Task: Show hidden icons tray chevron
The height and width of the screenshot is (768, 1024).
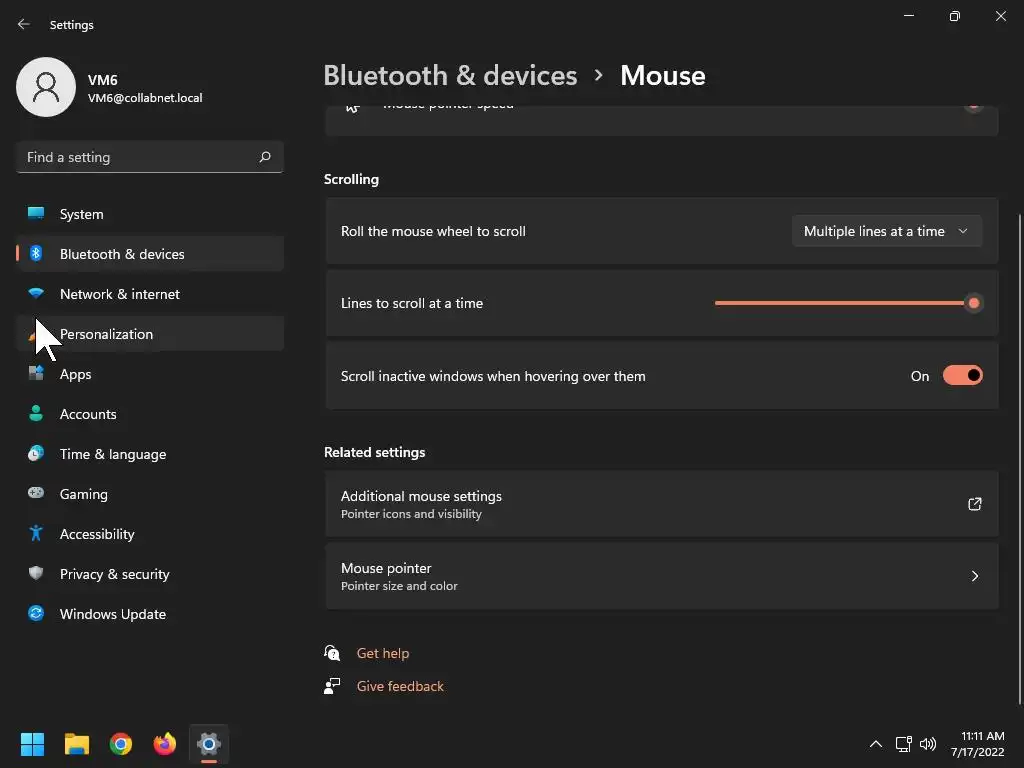Action: (876, 744)
